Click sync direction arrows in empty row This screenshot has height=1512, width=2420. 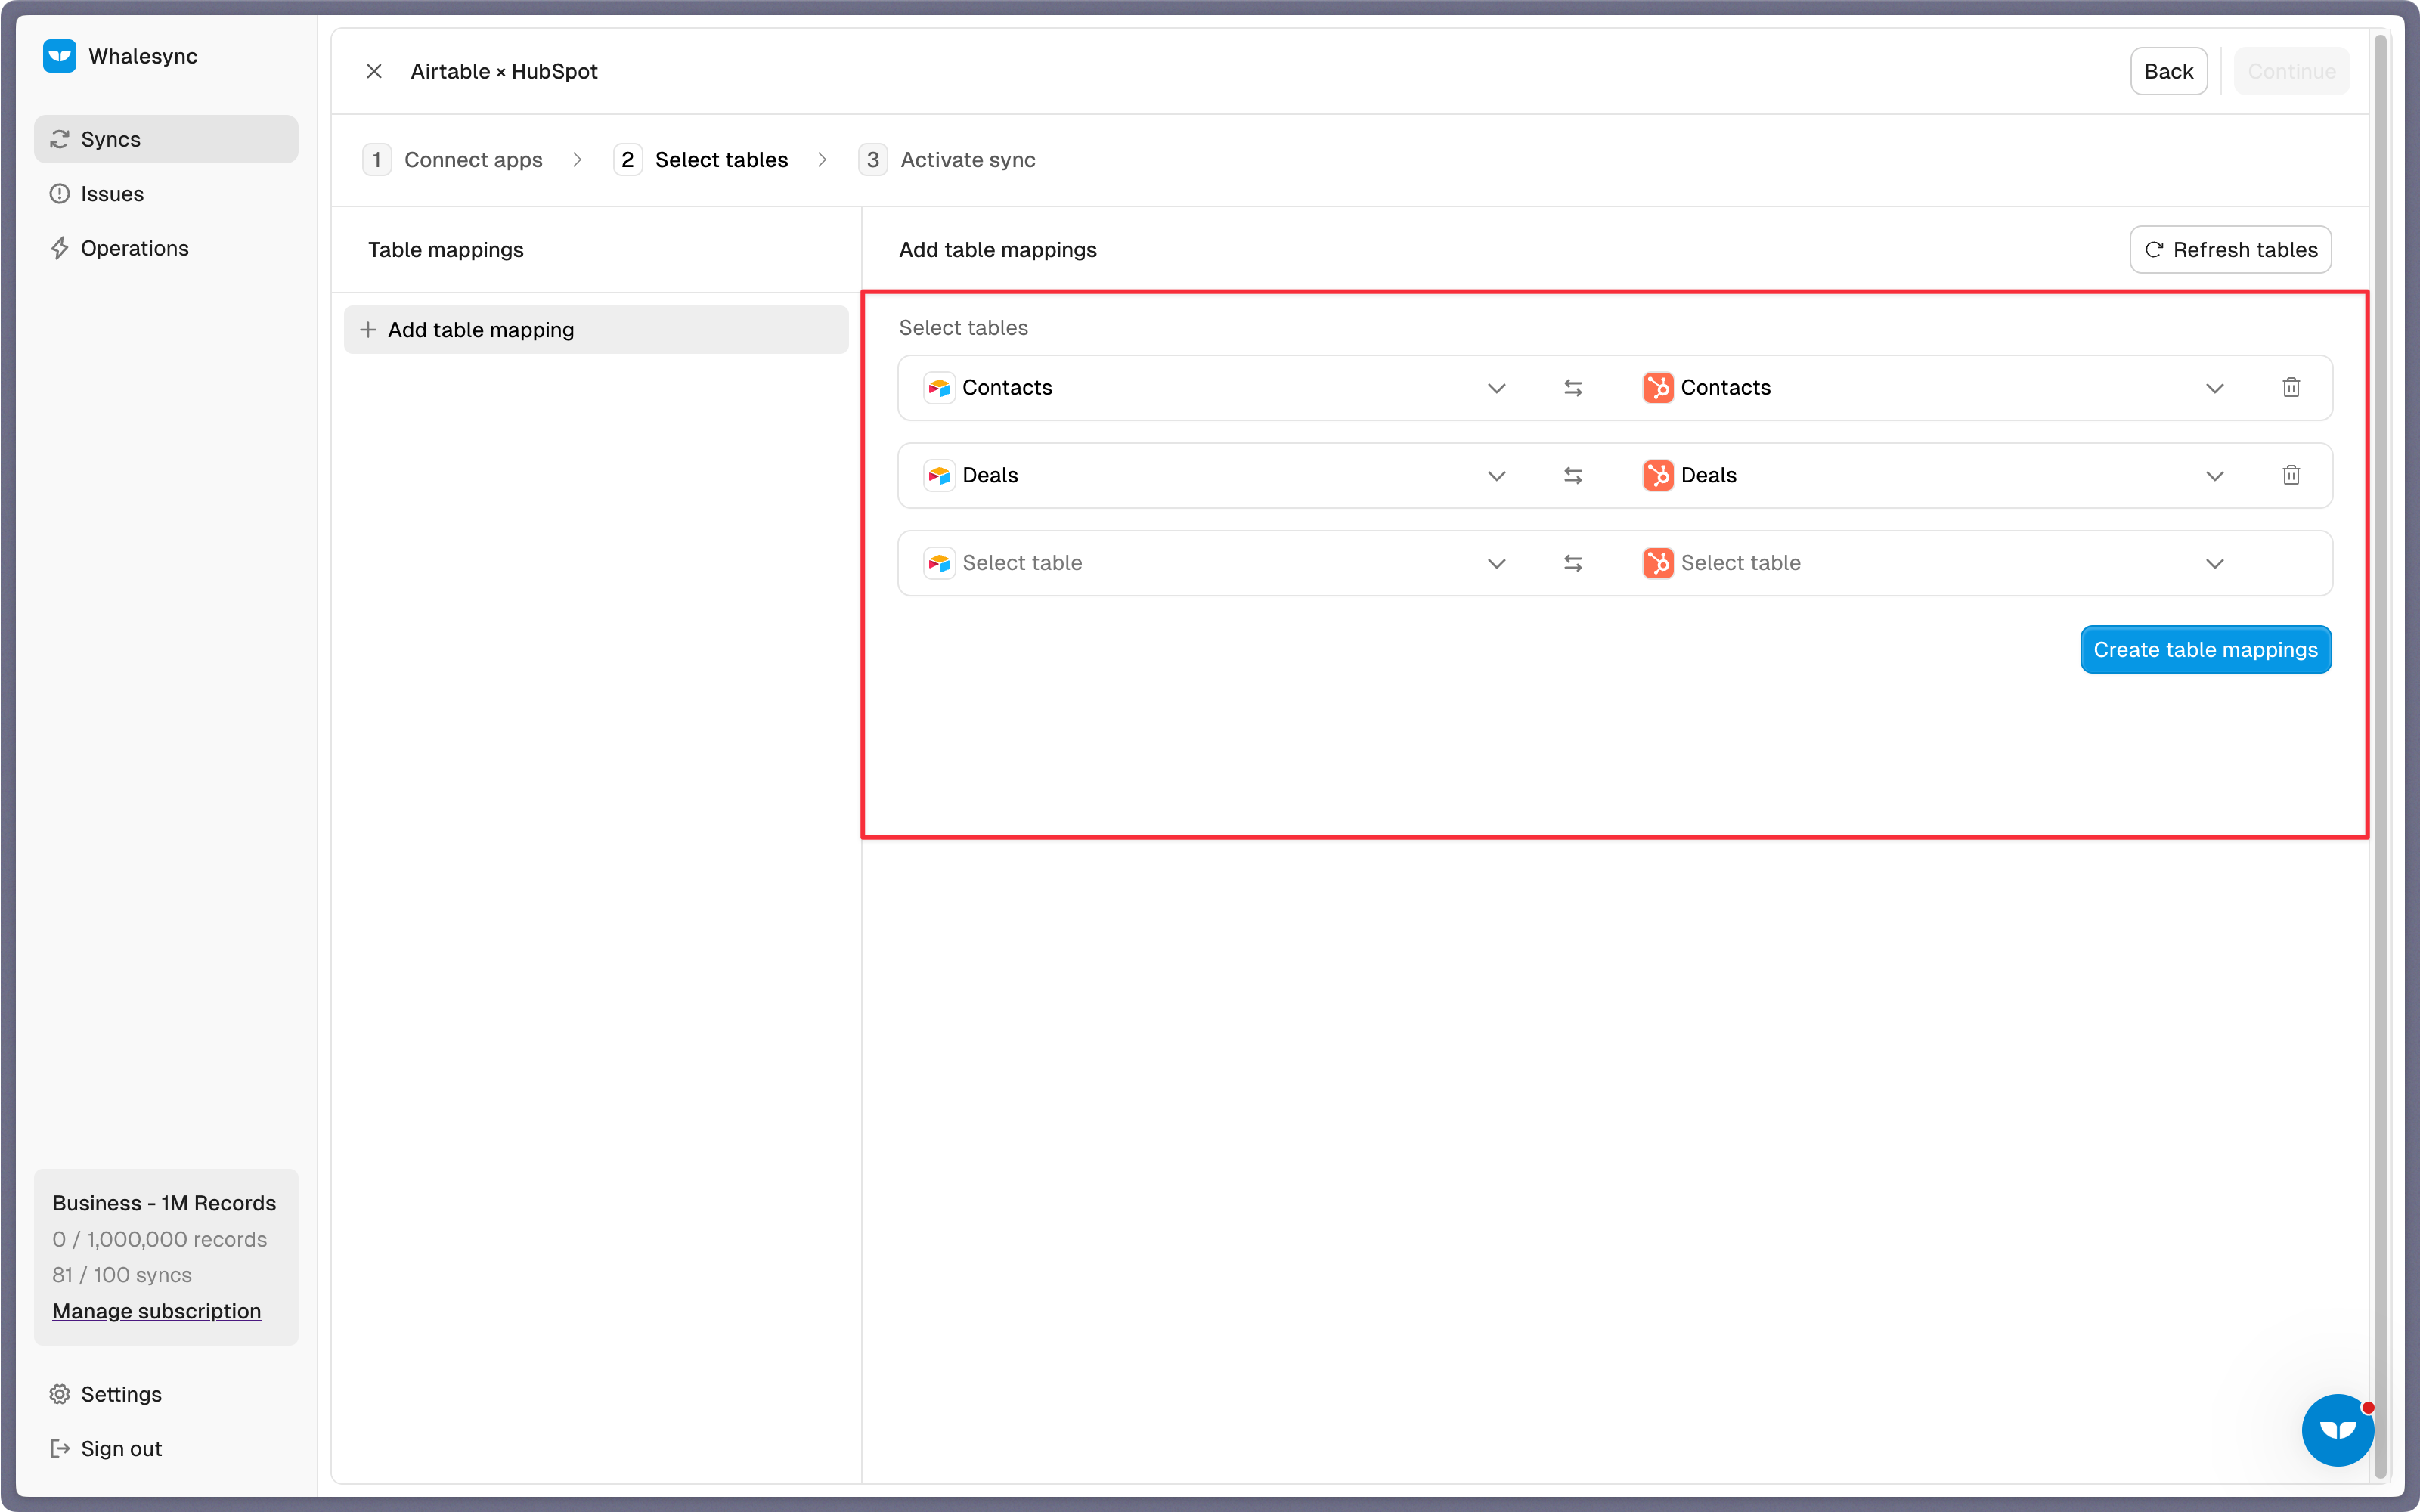(x=1573, y=563)
